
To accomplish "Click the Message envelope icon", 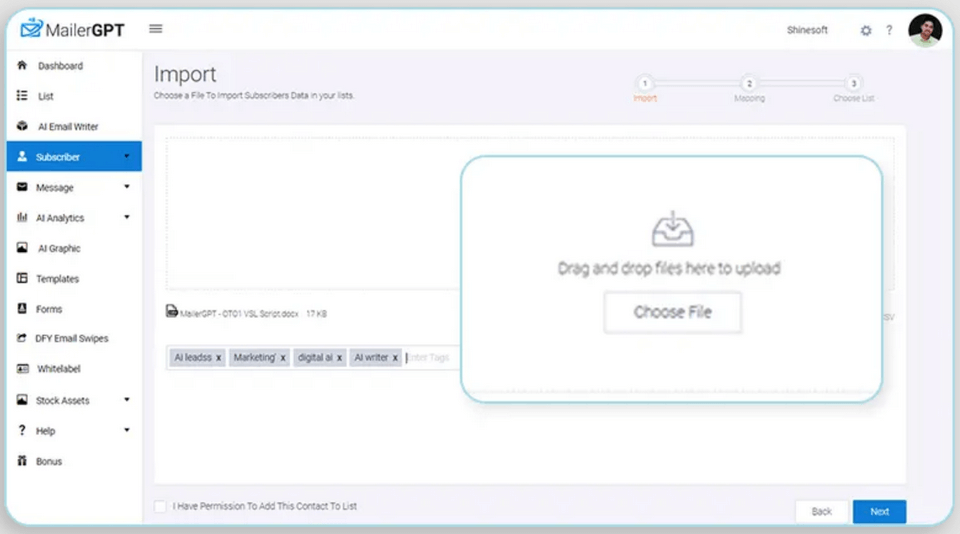I will [x=22, y=187].
